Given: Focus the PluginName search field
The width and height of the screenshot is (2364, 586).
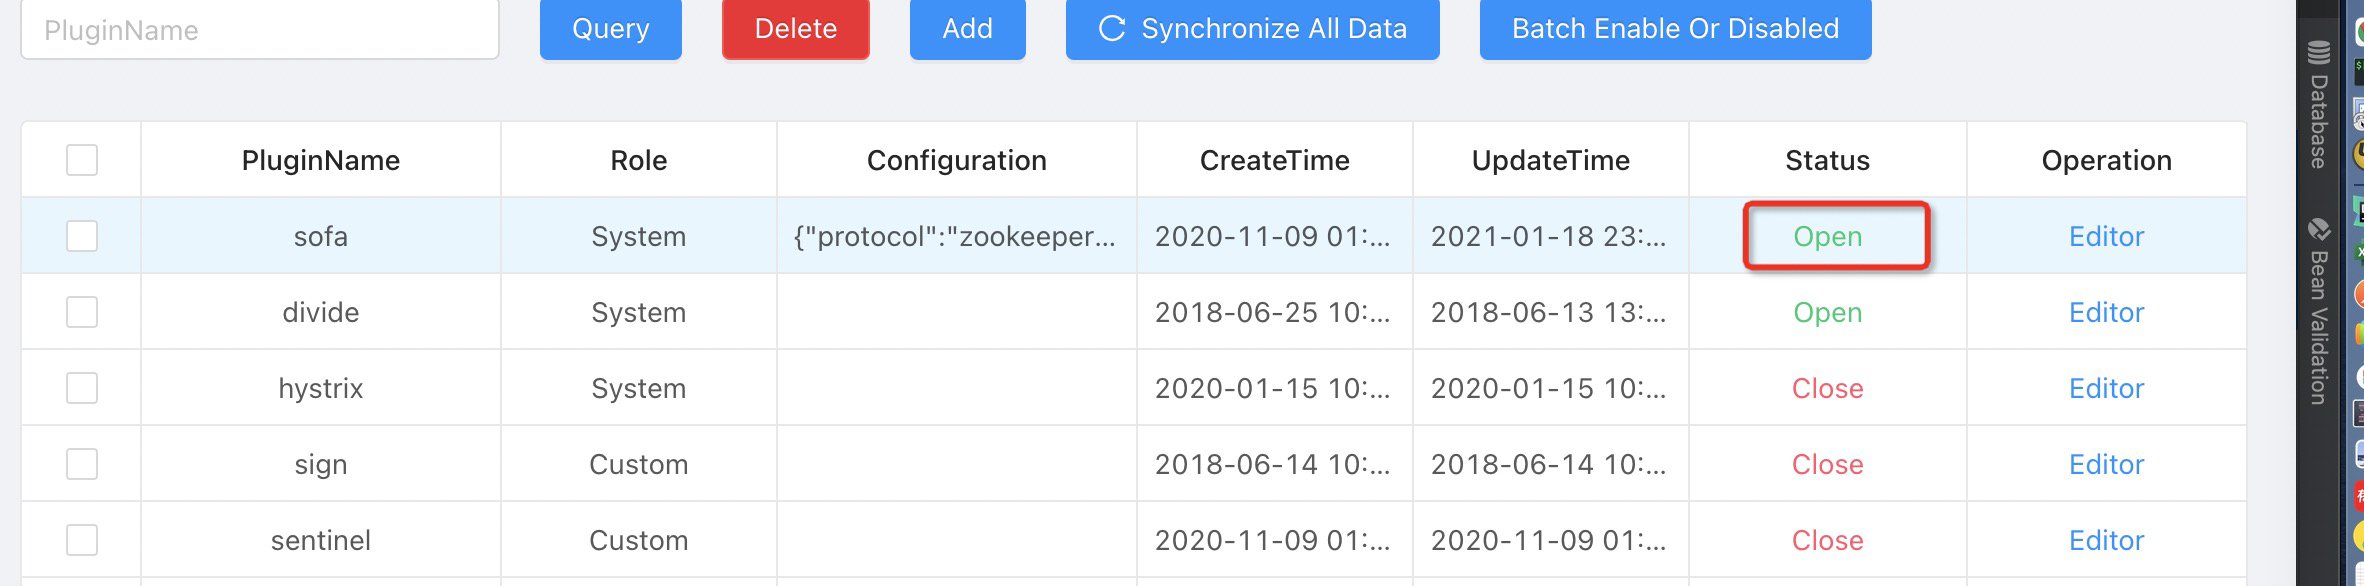Looking at the screenshot, I should tap(260, 31).
